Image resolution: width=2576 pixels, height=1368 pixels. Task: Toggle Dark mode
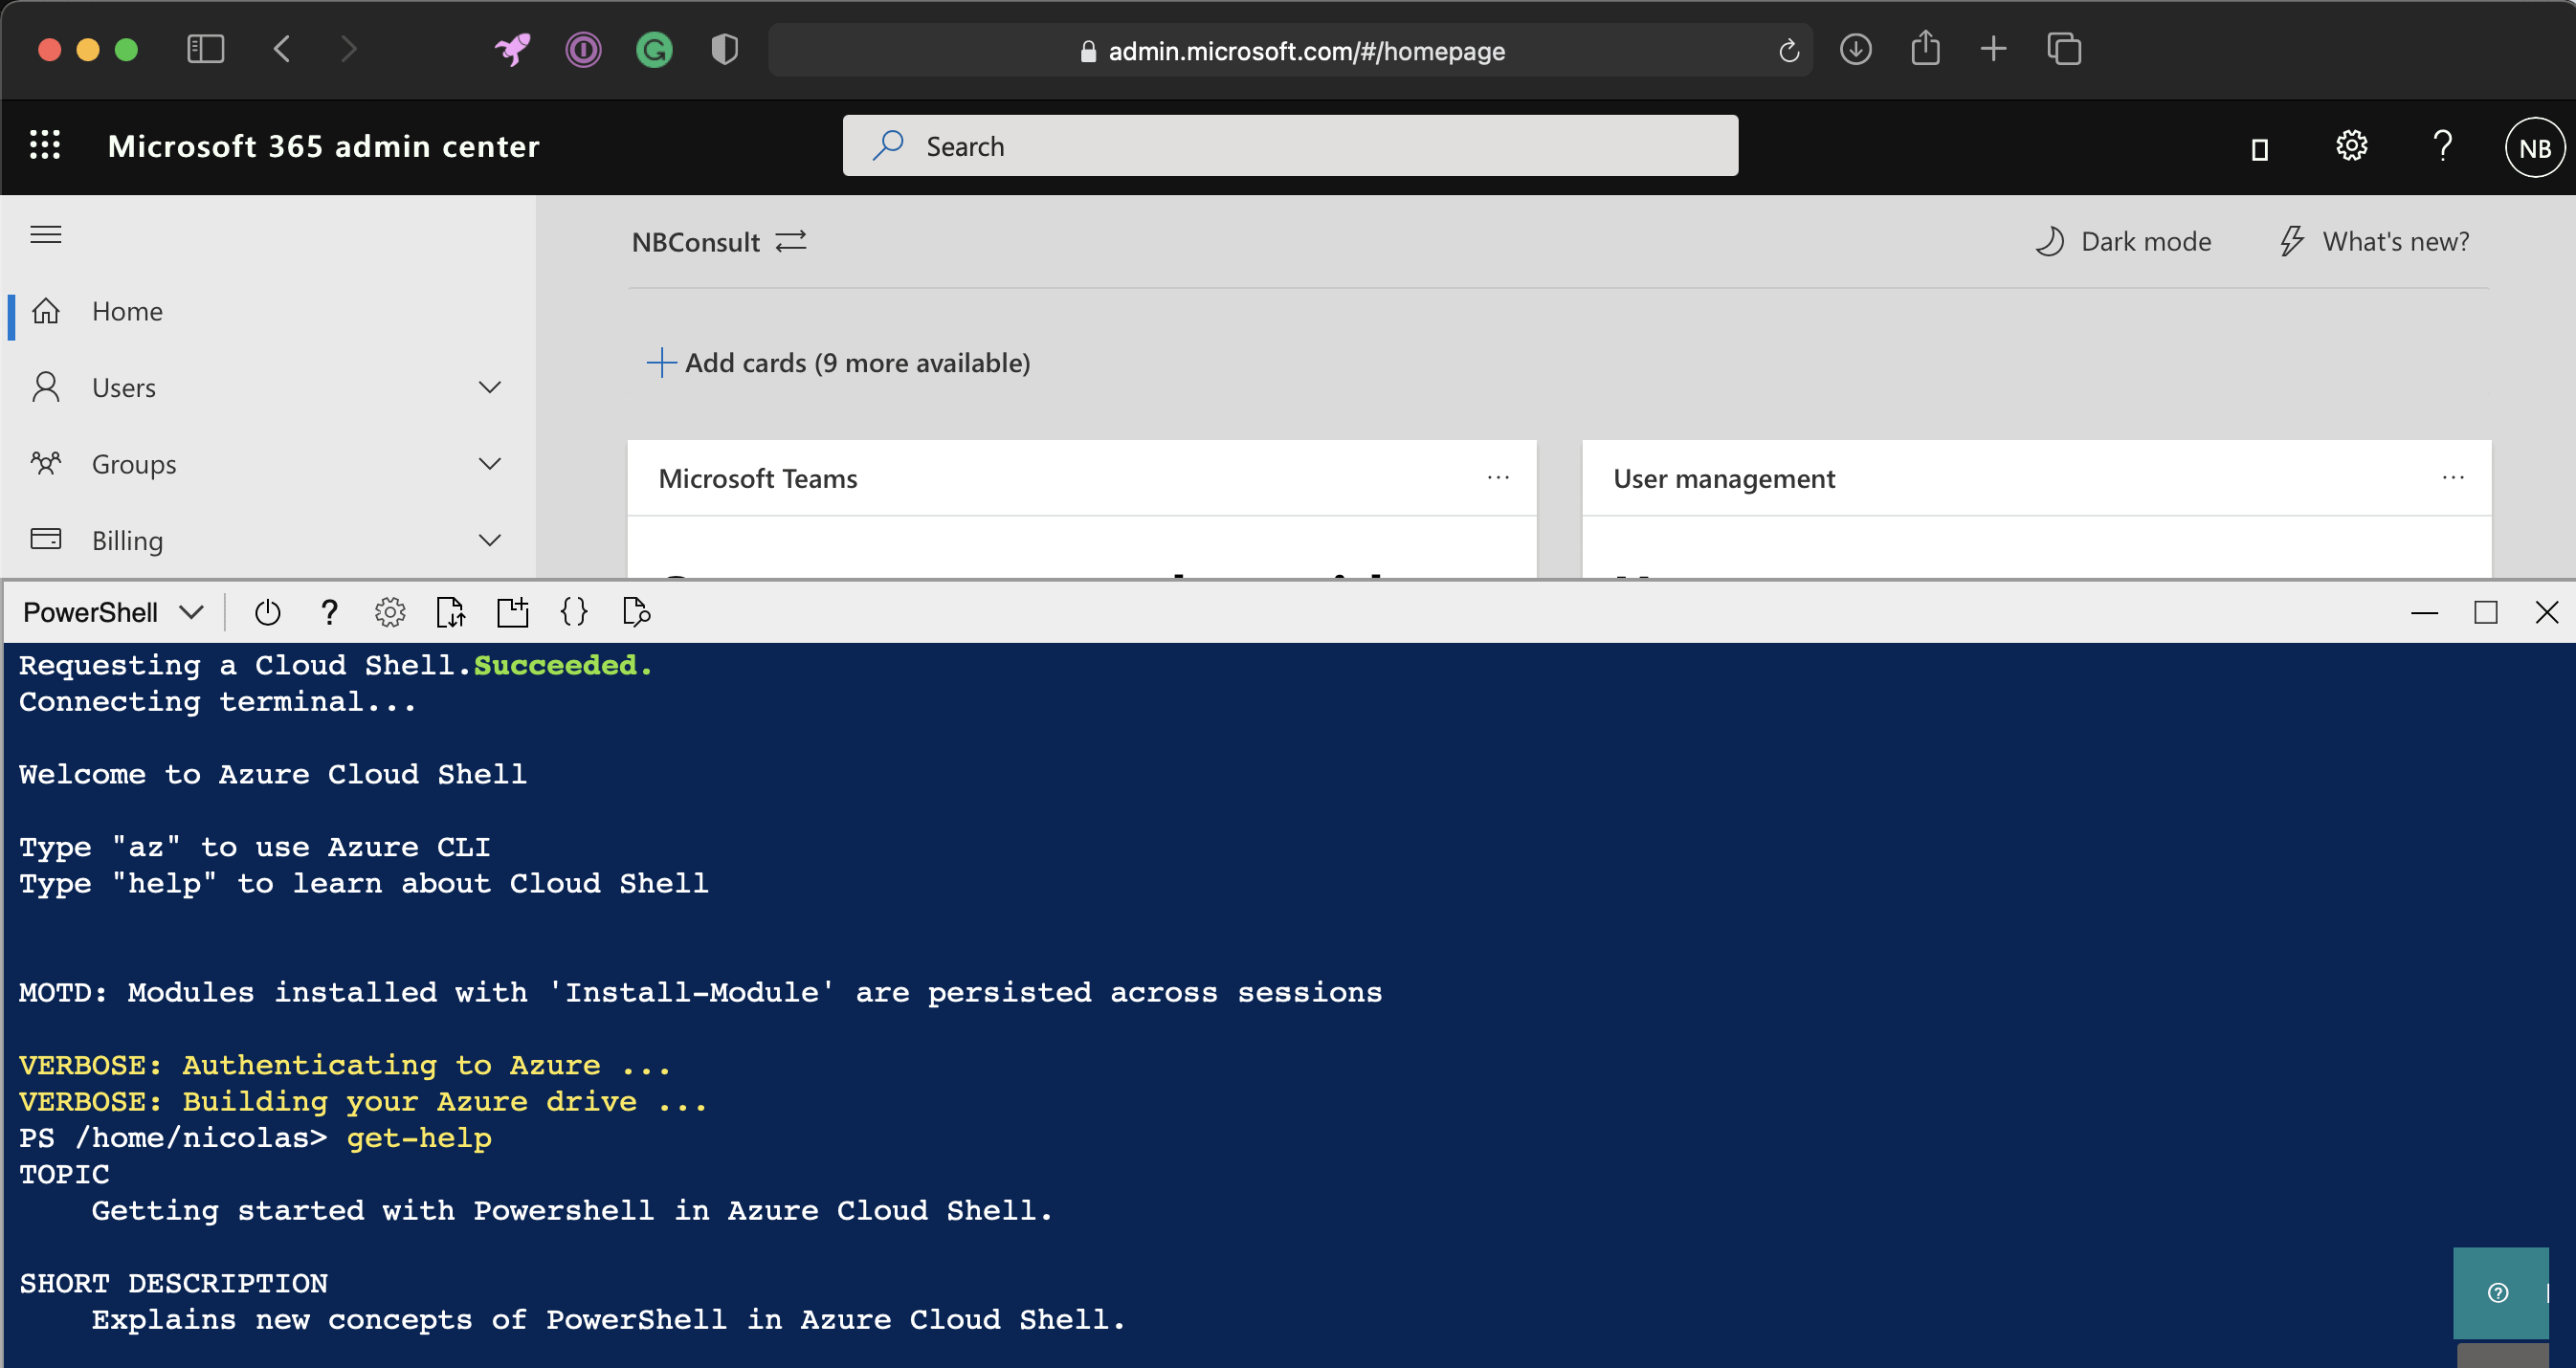(x=2124, y=241)
